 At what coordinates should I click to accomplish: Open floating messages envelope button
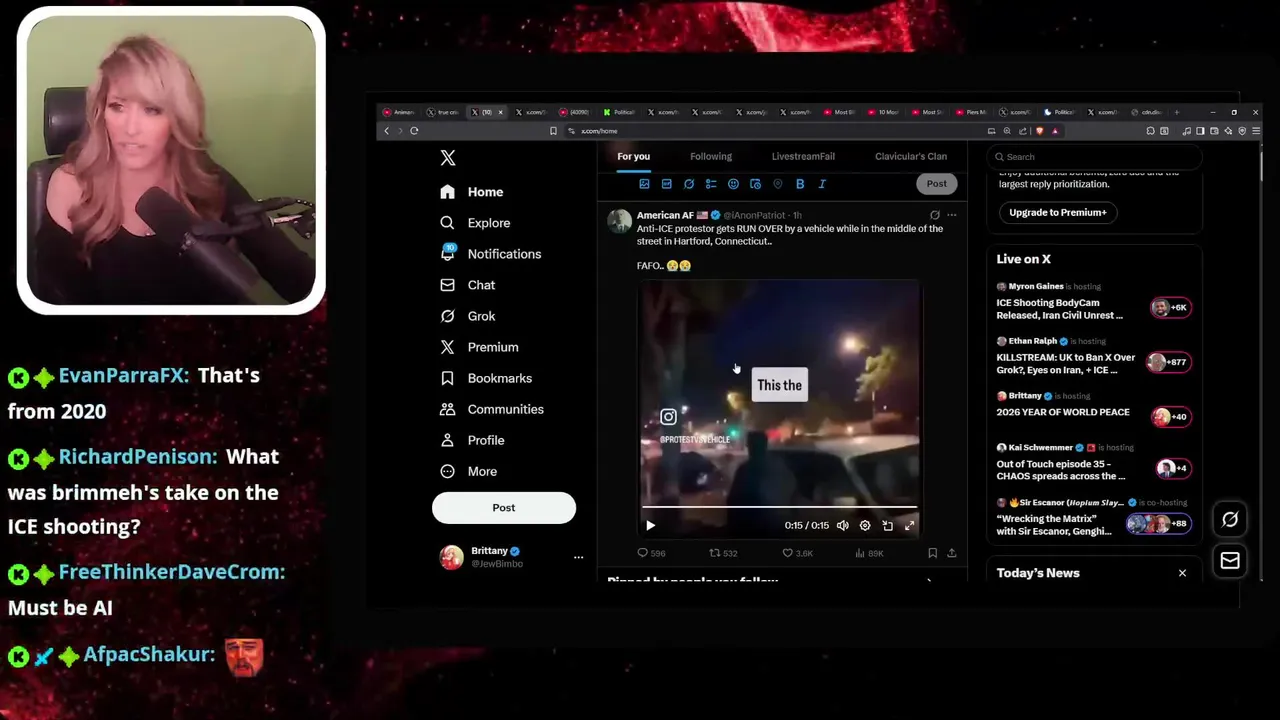(x=1230, y=561)
